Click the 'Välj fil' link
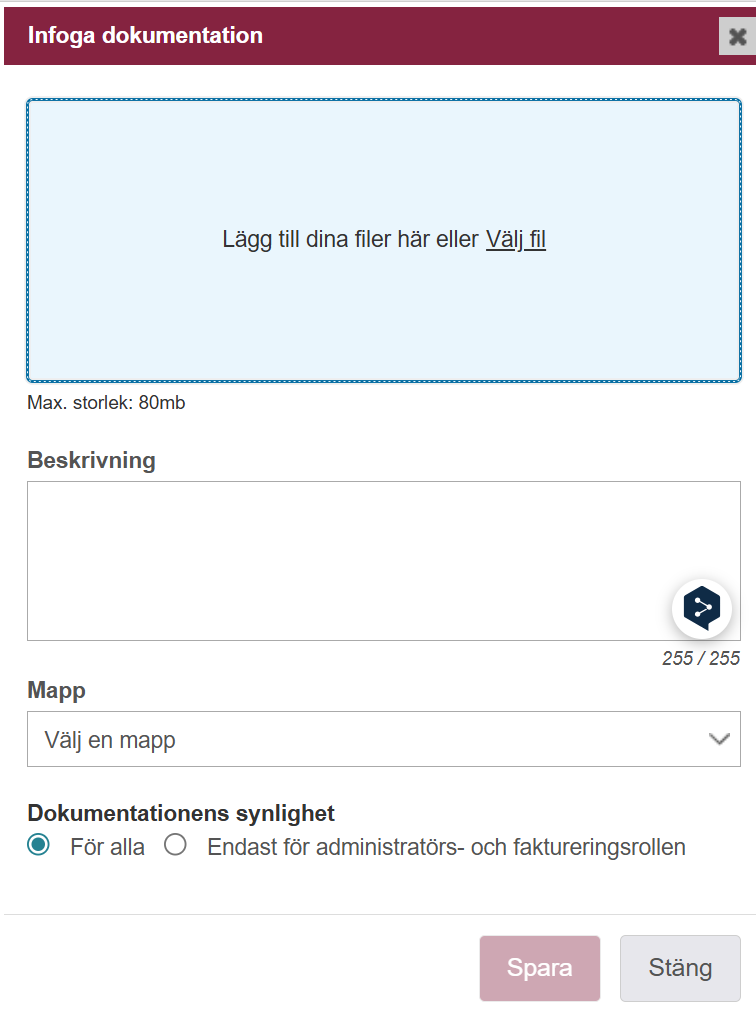This screenshot has height=1014, width=756. tap(516, 240)
